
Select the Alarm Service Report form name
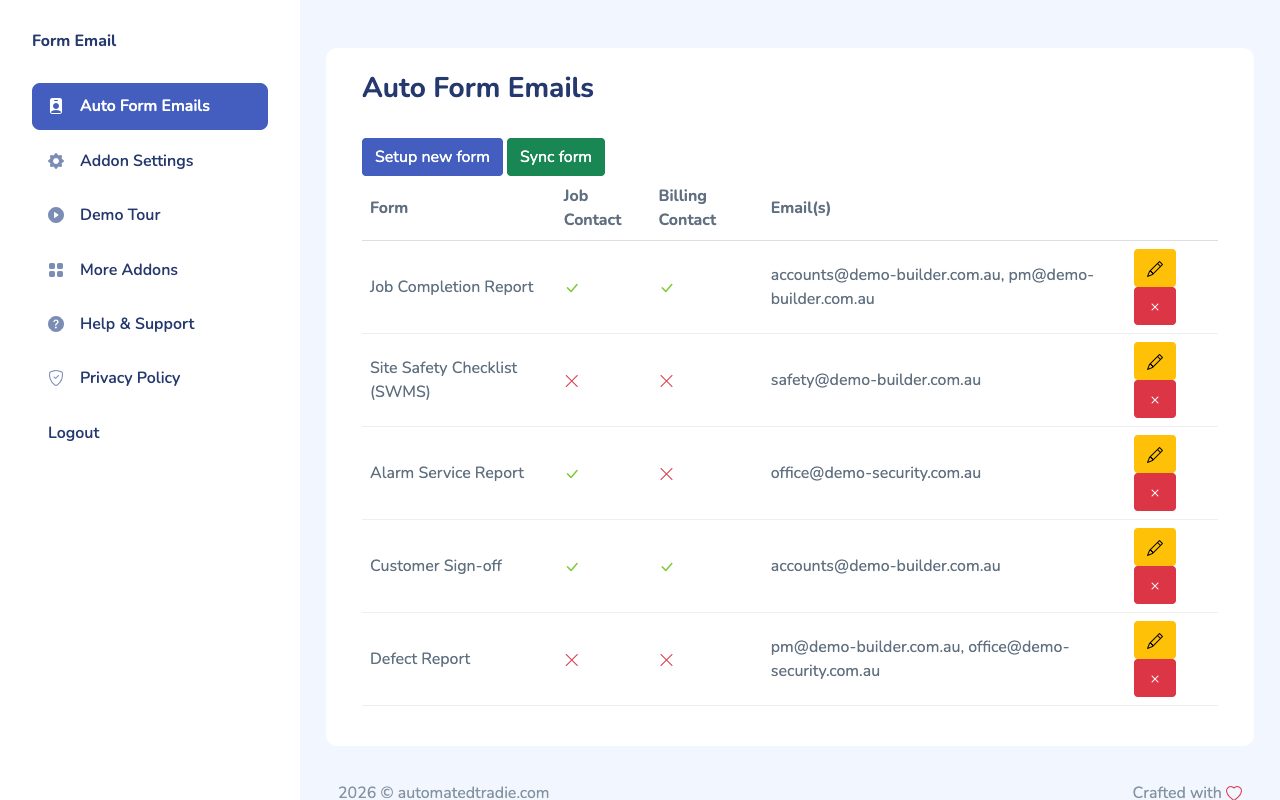(447, 473)
